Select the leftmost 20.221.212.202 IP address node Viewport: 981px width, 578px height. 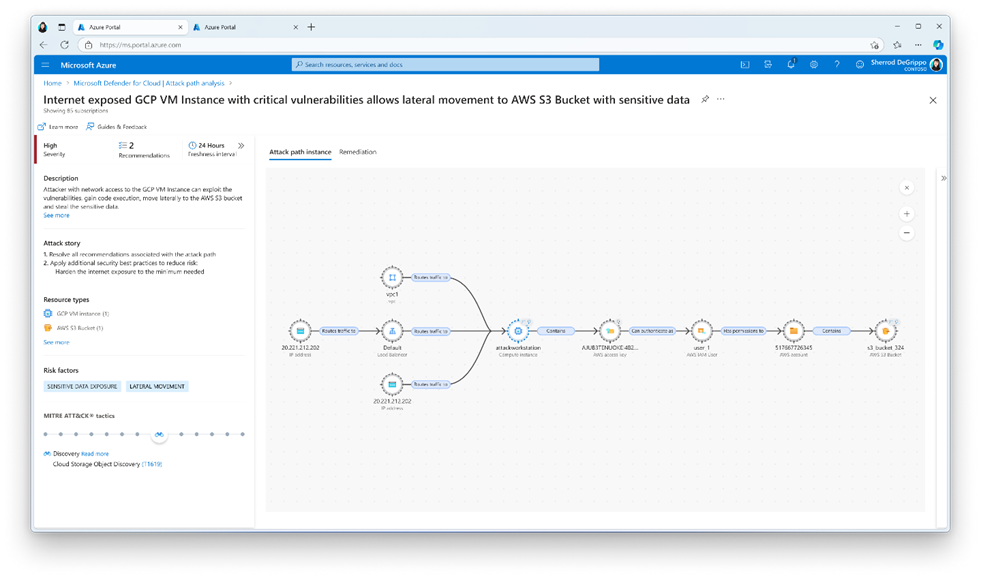click(x=300, y=331)
